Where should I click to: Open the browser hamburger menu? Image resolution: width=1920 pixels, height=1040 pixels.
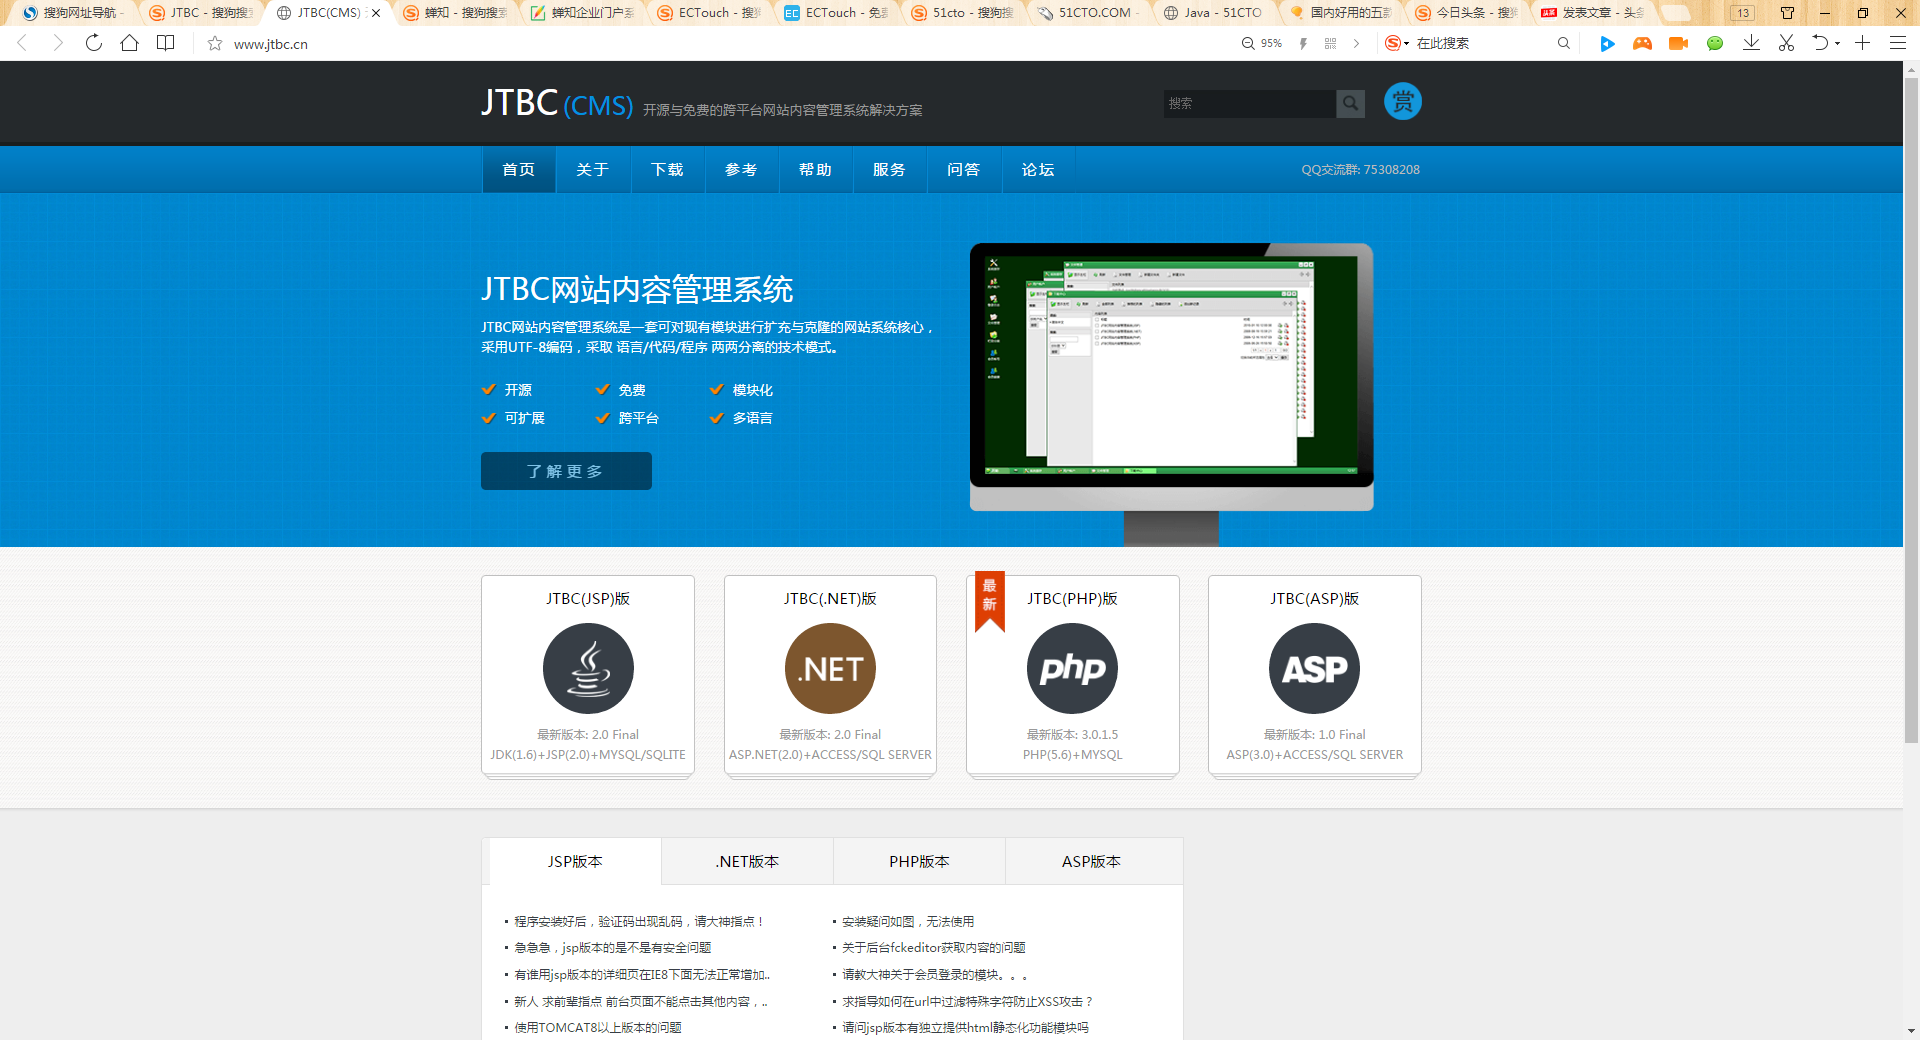click(1897, 43)
